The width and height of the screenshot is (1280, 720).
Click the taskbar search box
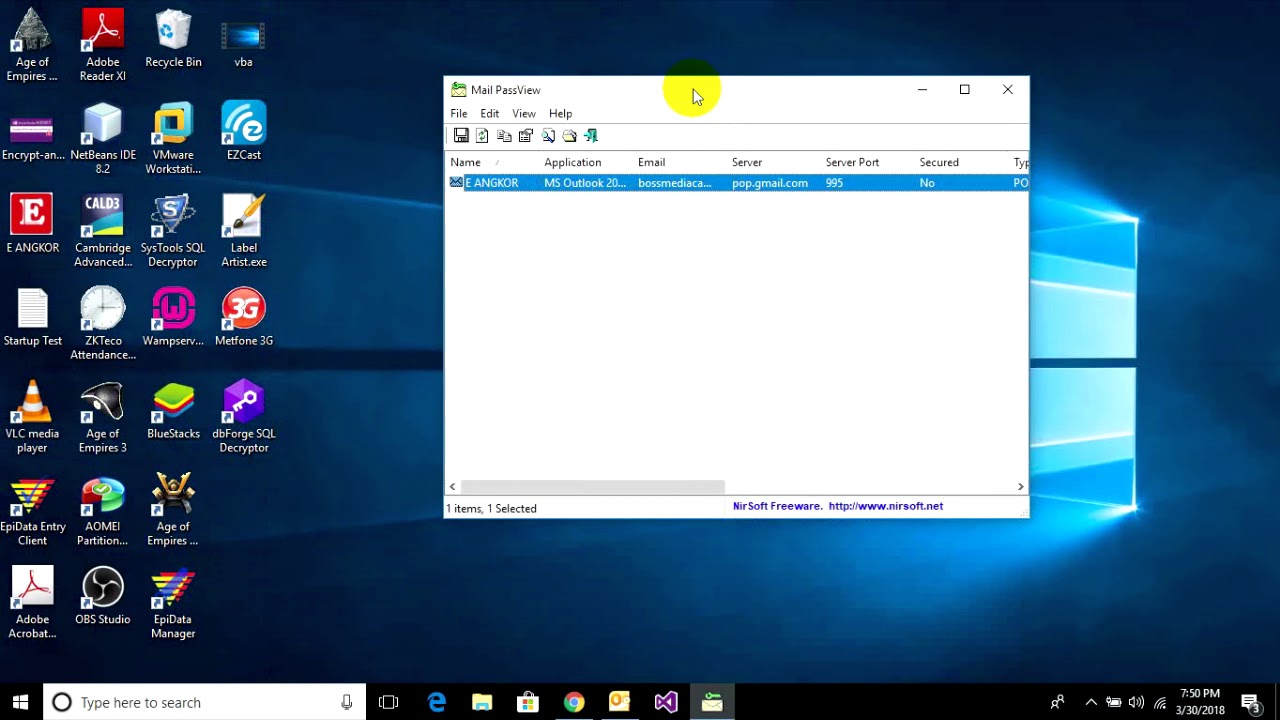click(205, 702)
